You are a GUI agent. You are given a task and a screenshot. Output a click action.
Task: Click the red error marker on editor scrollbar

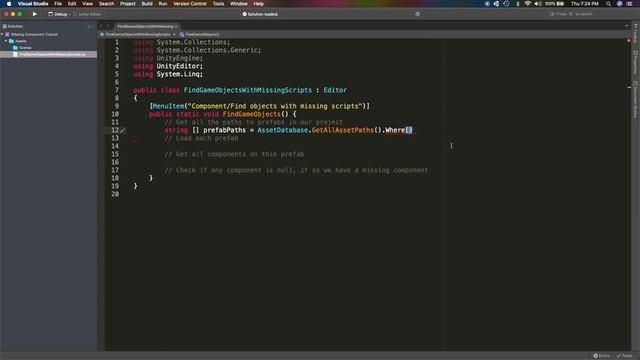629,40
